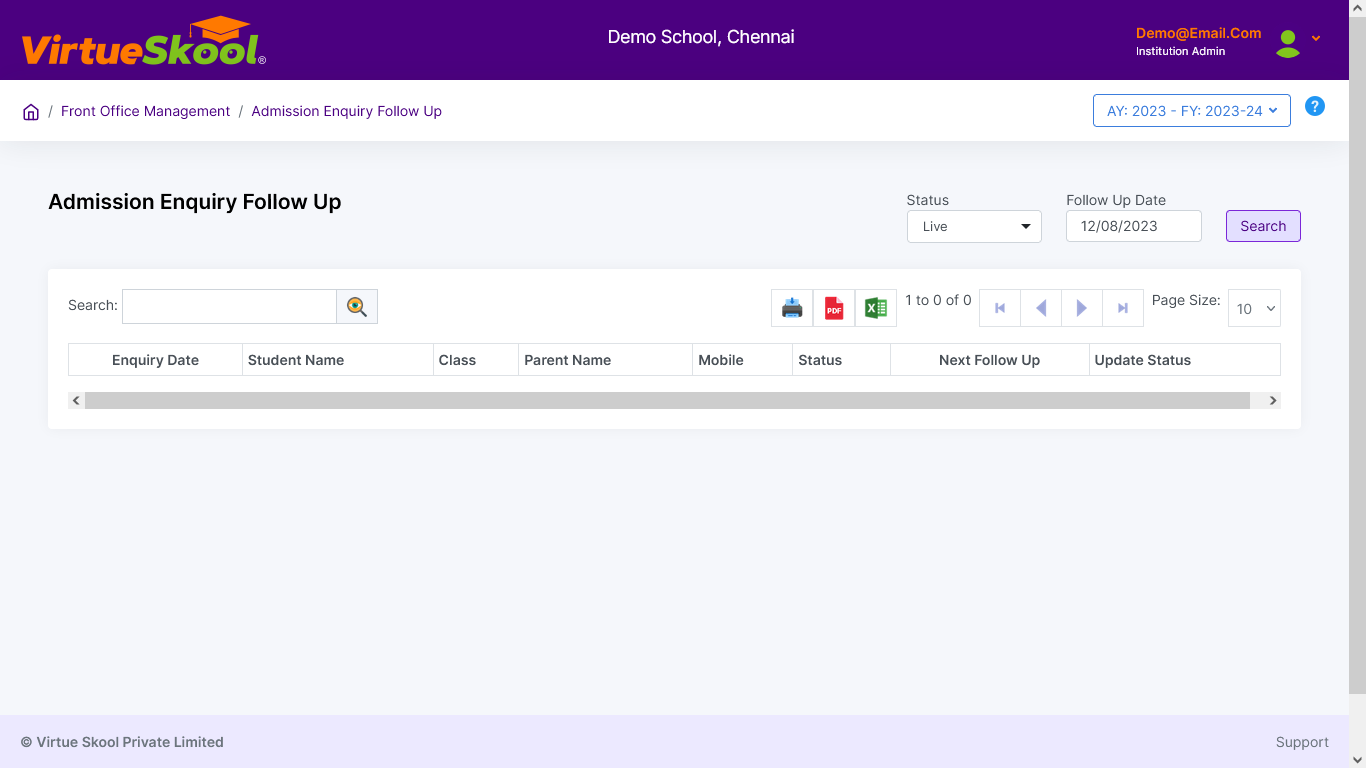The image size is (1366, 768).
Task: Open the Page Size dropdown
Action: click(x=1254, y=309)
